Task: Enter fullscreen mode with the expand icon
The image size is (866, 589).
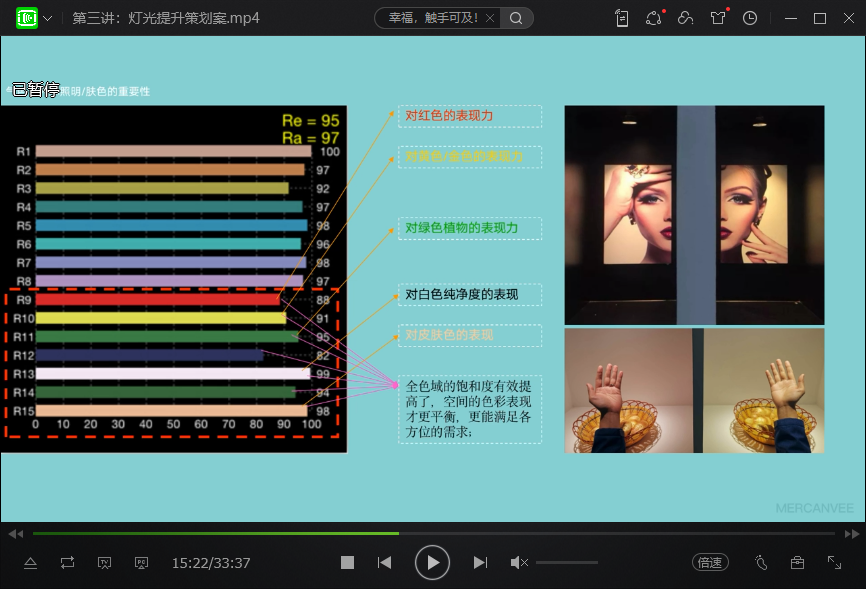Action: pos(834,563)
